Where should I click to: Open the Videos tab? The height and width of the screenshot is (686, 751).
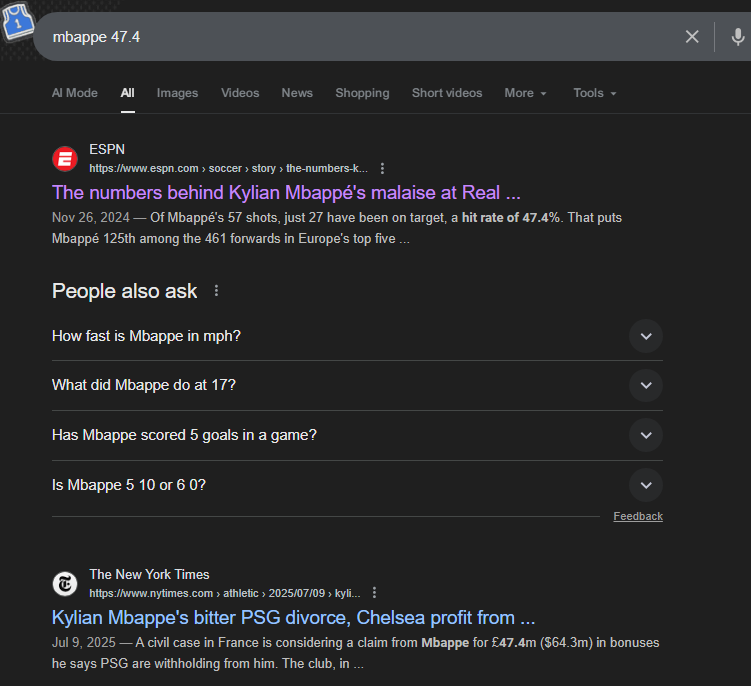click(240, 93)
